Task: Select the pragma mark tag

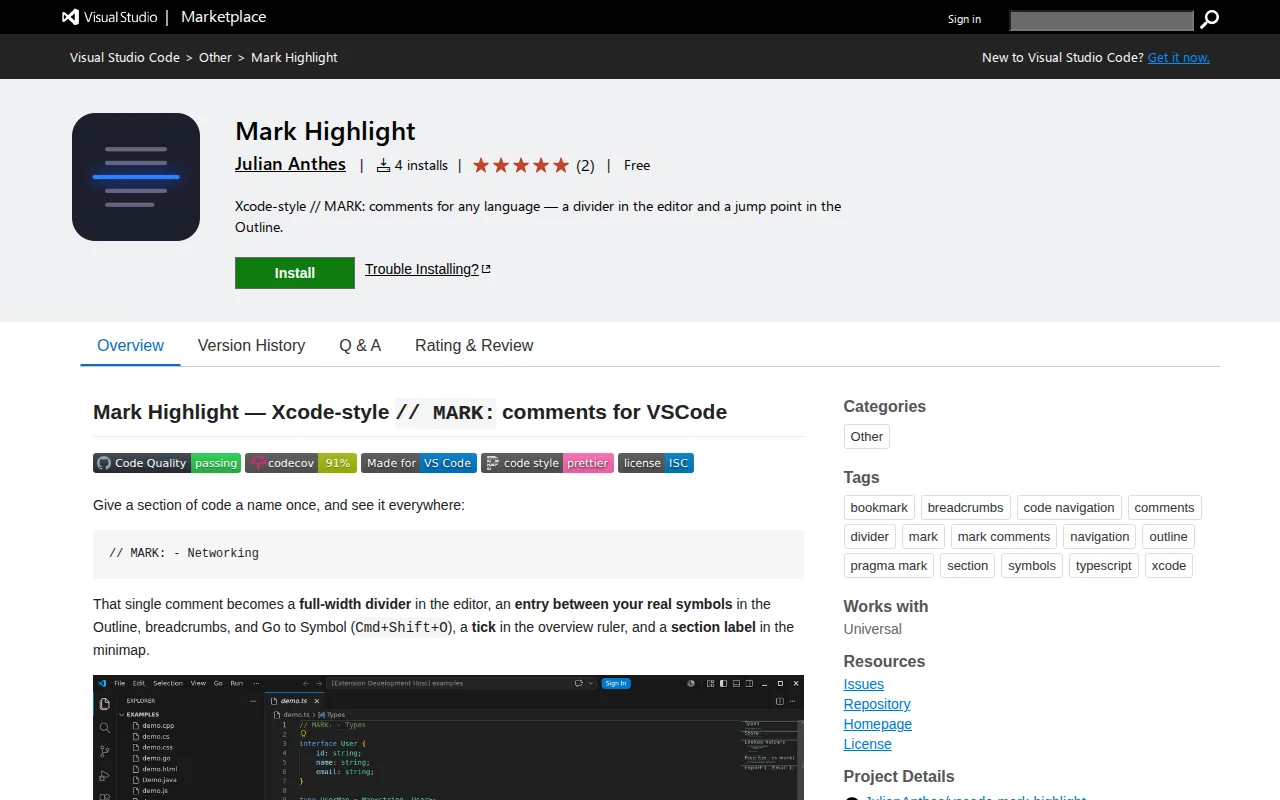Action: pos(889,565)
